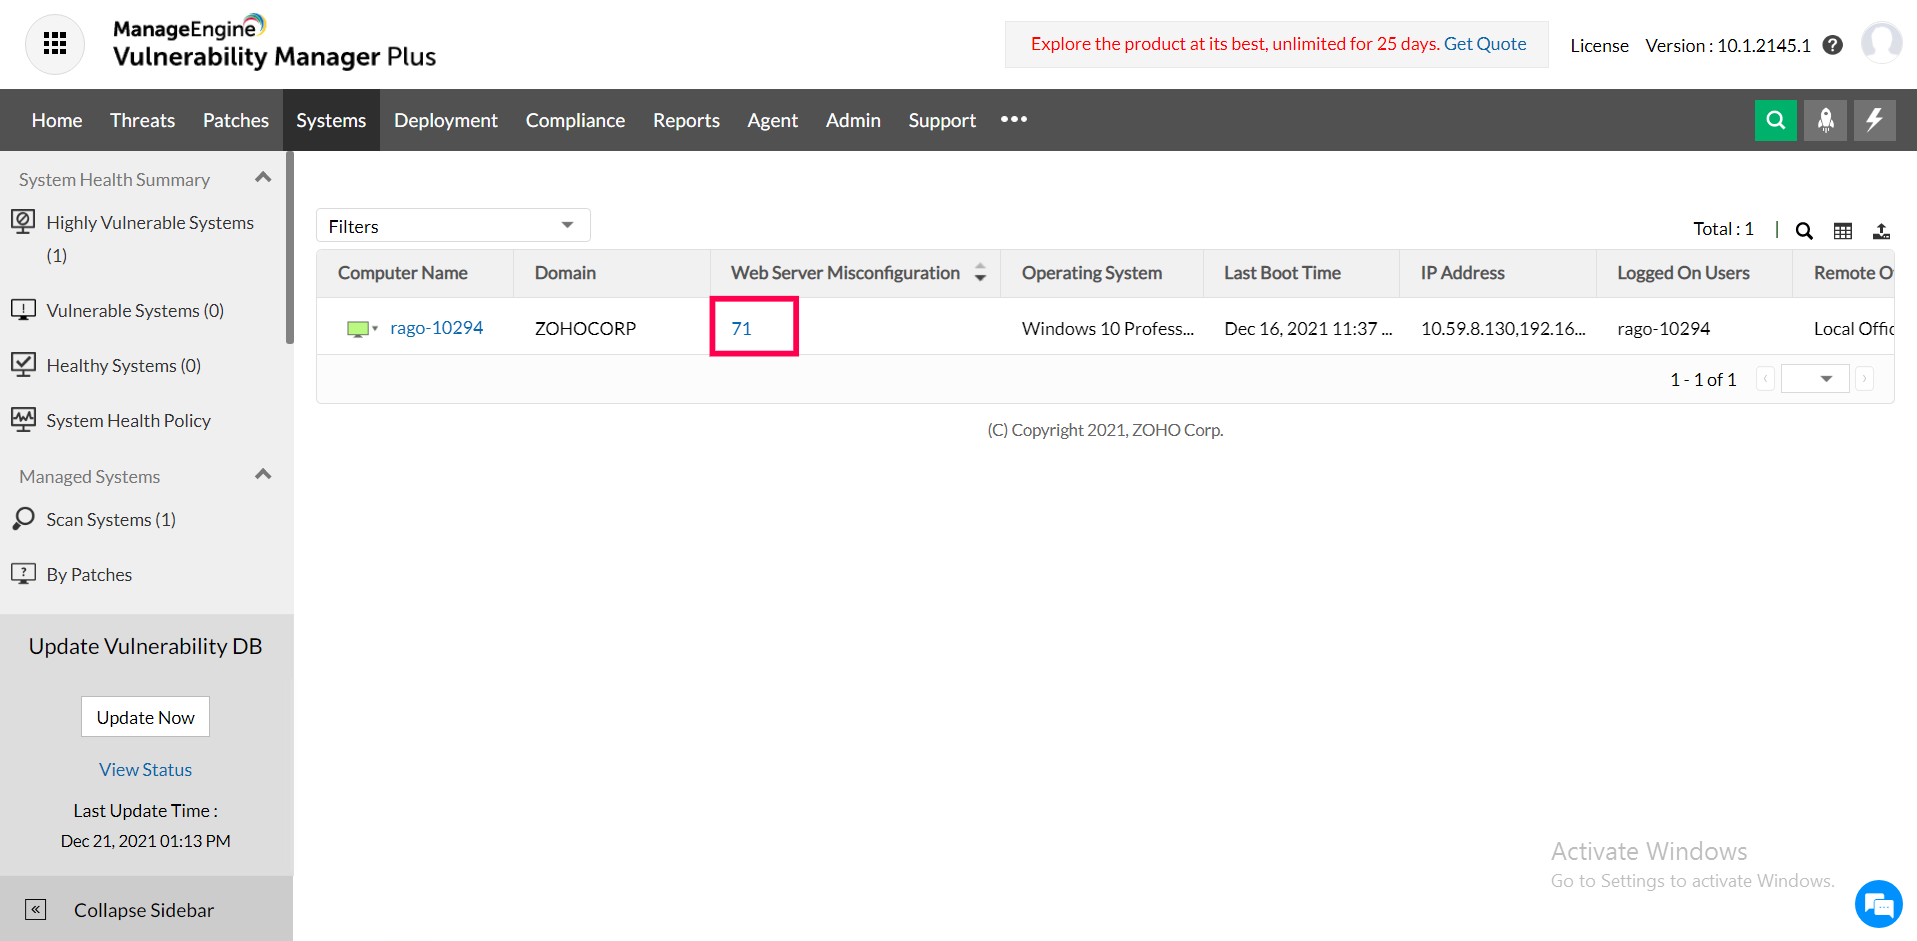Open the user profile avatar

pos(1881,44)
